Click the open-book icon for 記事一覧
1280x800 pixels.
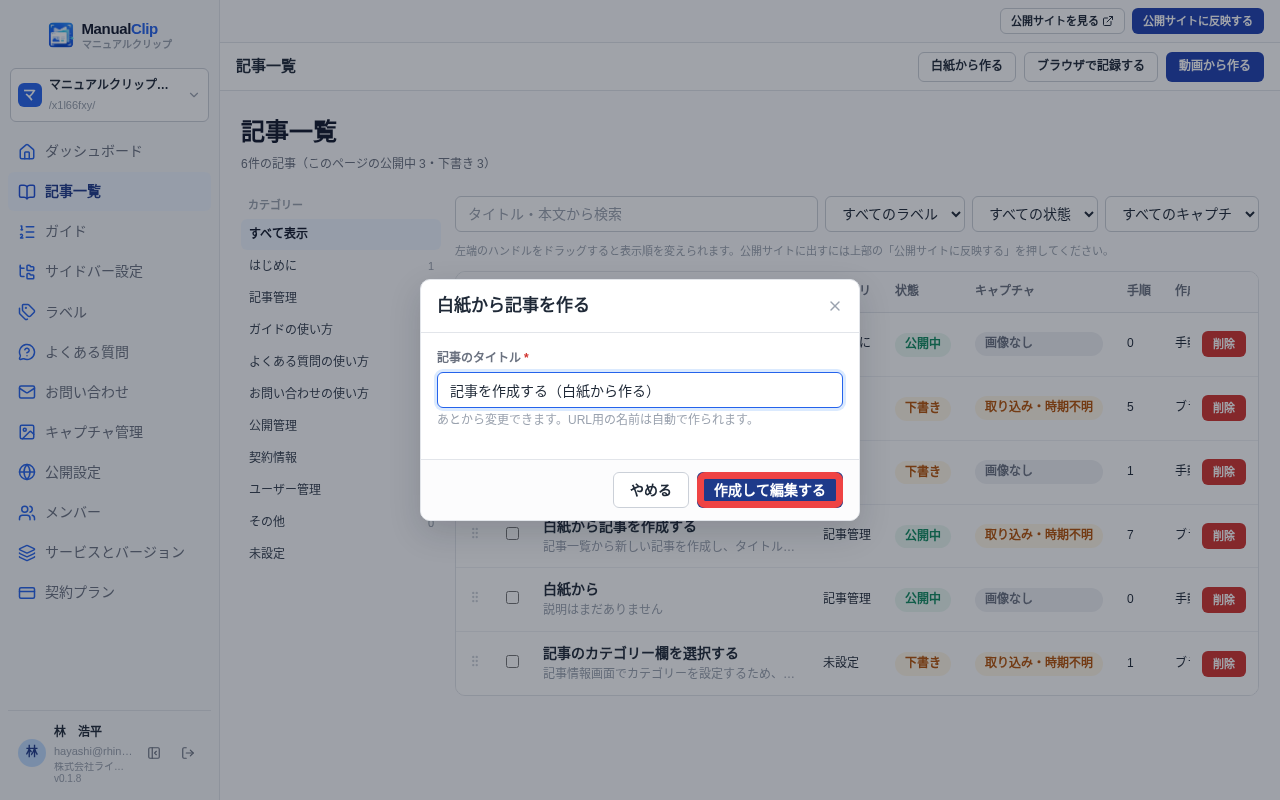pos(27,191)
